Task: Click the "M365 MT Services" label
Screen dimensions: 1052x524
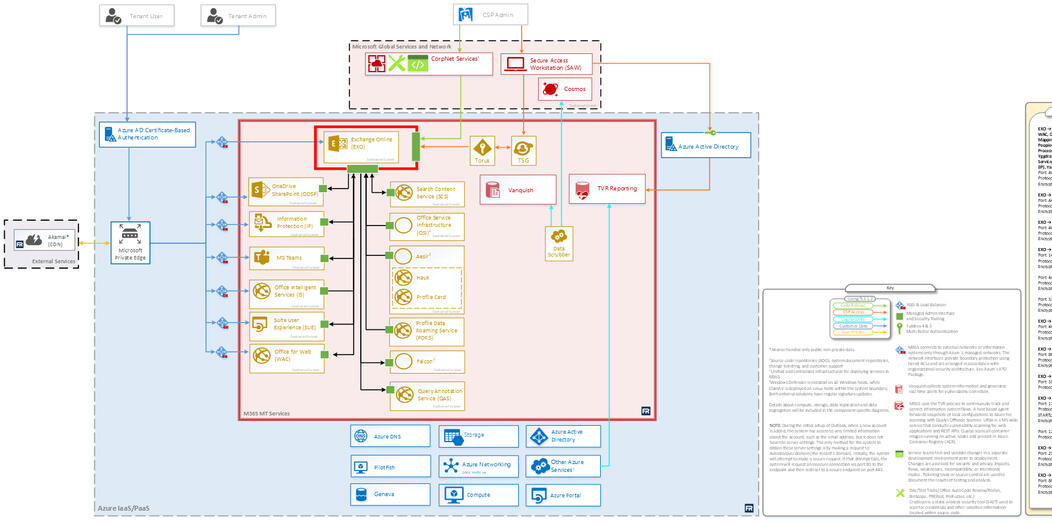Action: click(266, 413)
